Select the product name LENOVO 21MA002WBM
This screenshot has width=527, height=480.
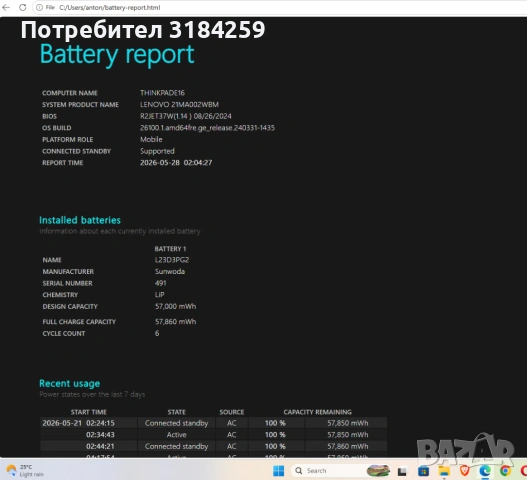[x=179, y=105]
